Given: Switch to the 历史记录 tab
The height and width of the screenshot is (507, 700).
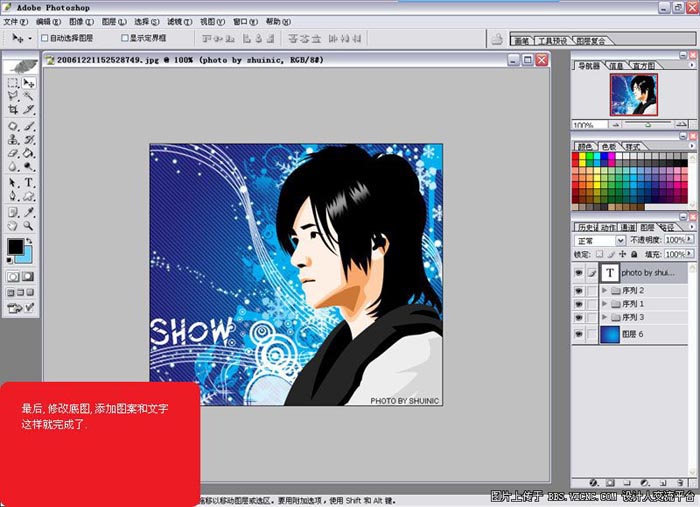Looking at the screenshot, I should (x=588, y=227).
